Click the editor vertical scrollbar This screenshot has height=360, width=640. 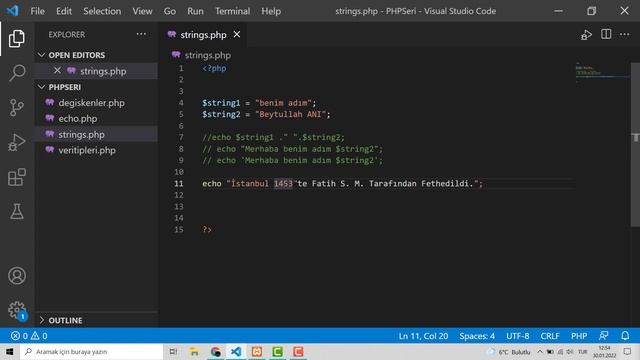[635, 144]
